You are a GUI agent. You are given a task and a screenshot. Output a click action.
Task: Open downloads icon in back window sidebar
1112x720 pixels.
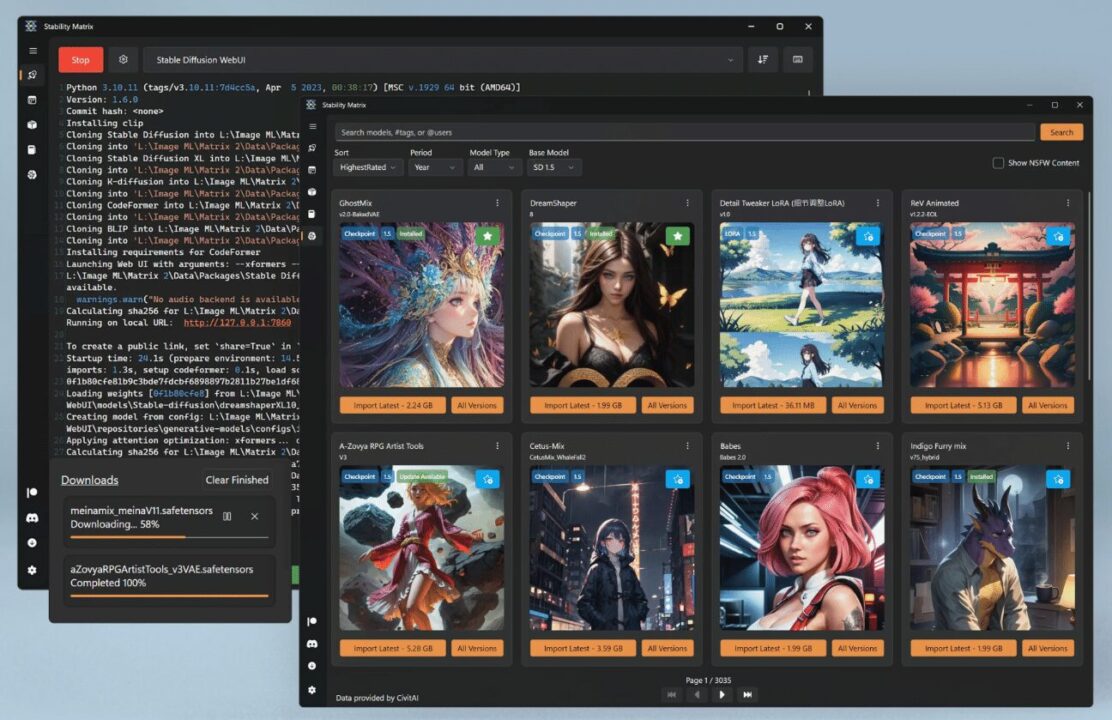32,543
